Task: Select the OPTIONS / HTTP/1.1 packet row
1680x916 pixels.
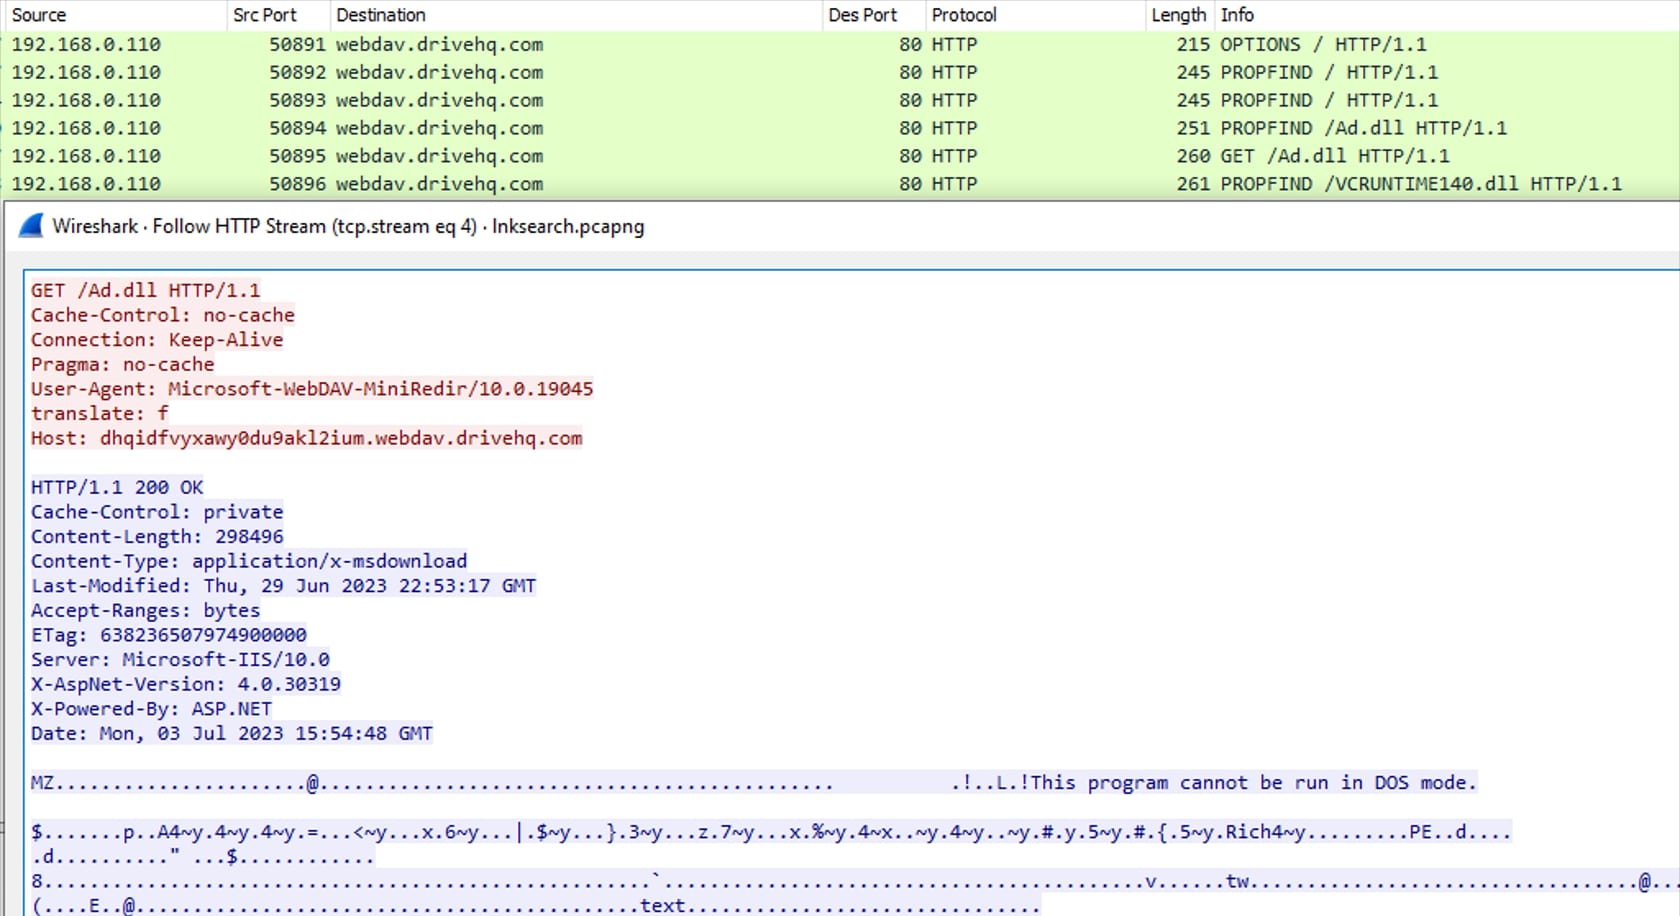Action: [1322, 44]
